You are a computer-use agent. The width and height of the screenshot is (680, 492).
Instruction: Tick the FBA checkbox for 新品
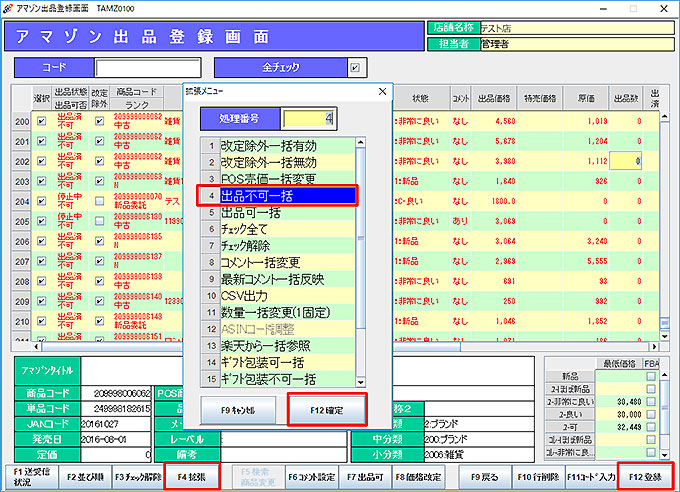pos(651,375)
